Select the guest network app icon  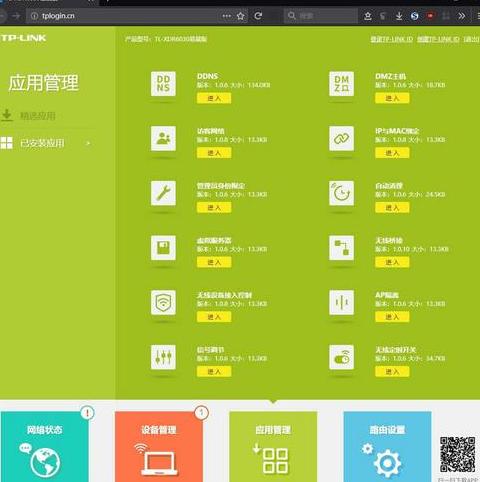(163, 138)
